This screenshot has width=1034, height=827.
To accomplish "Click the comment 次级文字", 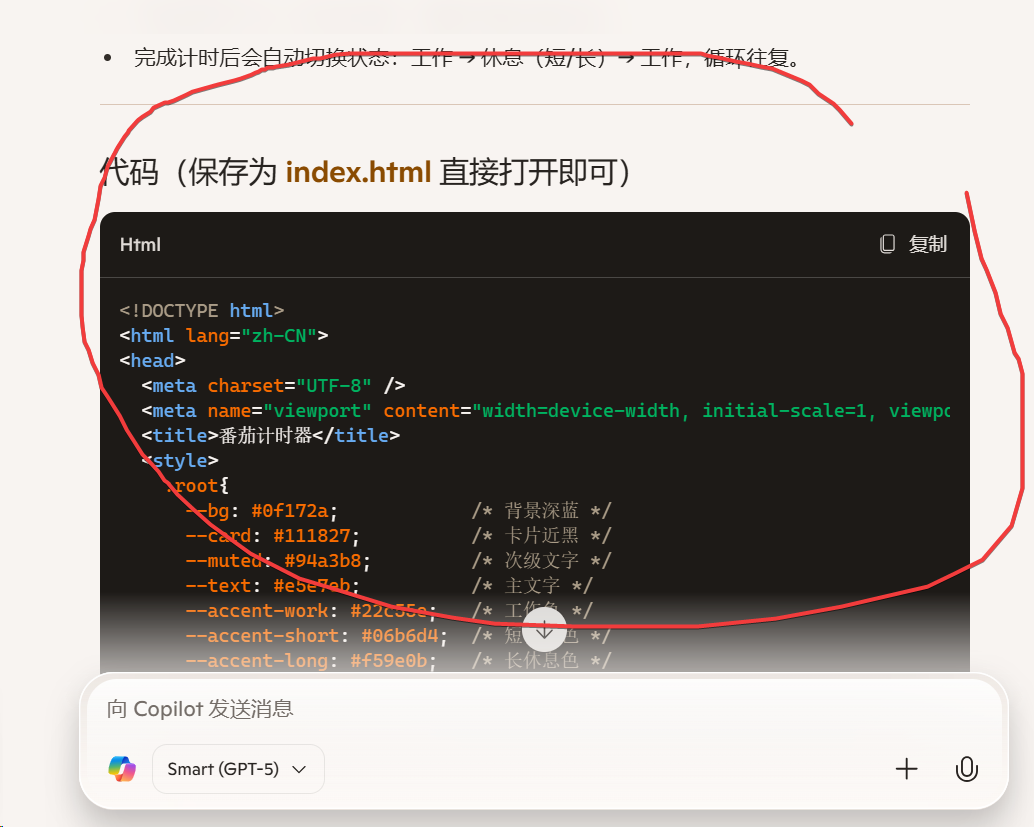I will click(541, 561).
